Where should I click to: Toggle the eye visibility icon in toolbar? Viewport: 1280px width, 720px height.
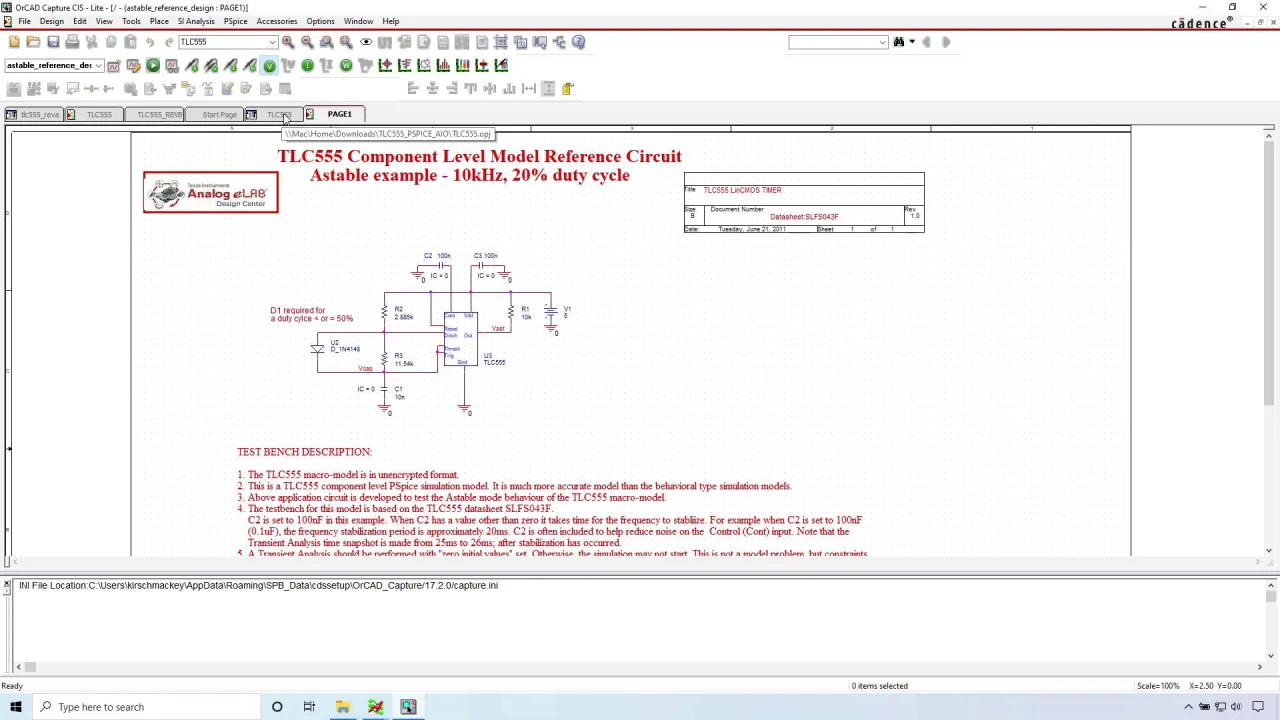(366, 42)
